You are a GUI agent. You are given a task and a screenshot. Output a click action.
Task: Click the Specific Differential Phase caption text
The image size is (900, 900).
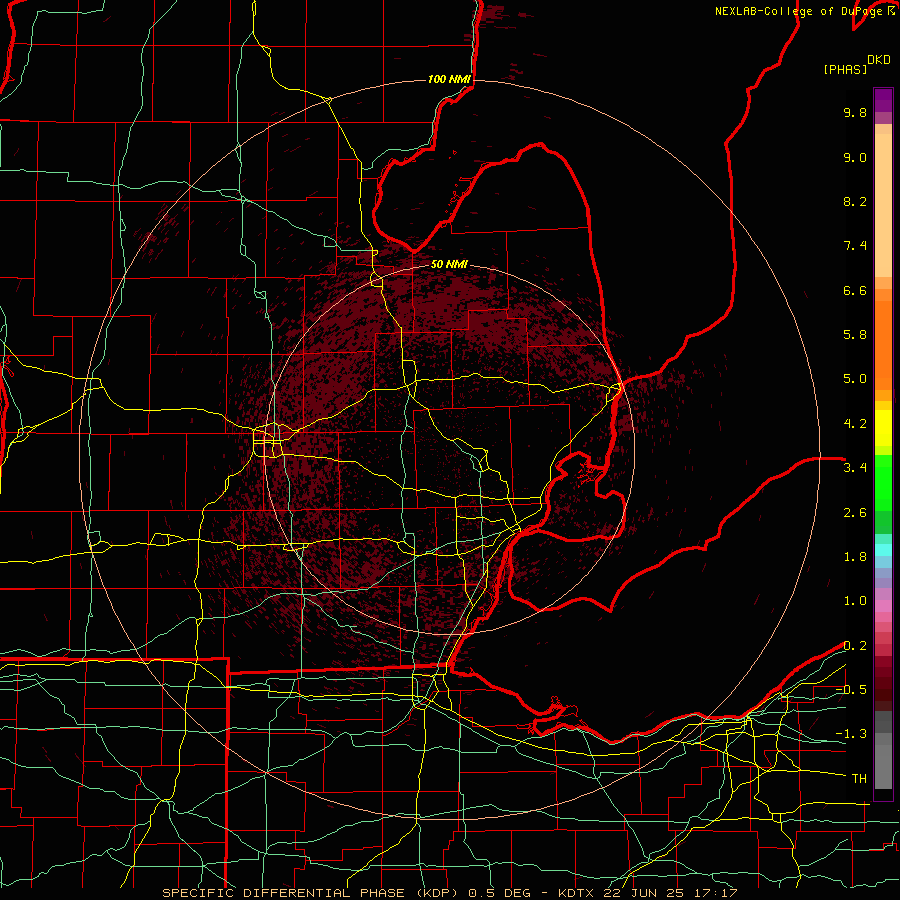coord(450,893)
